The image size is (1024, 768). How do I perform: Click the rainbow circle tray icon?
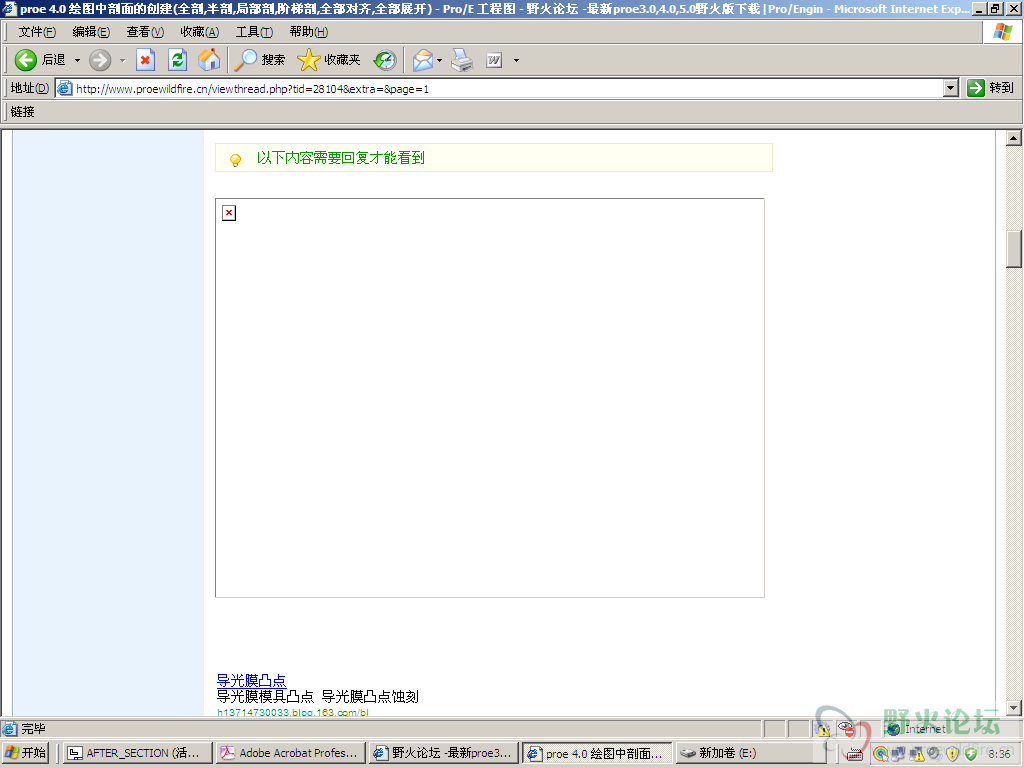[880, 754]
